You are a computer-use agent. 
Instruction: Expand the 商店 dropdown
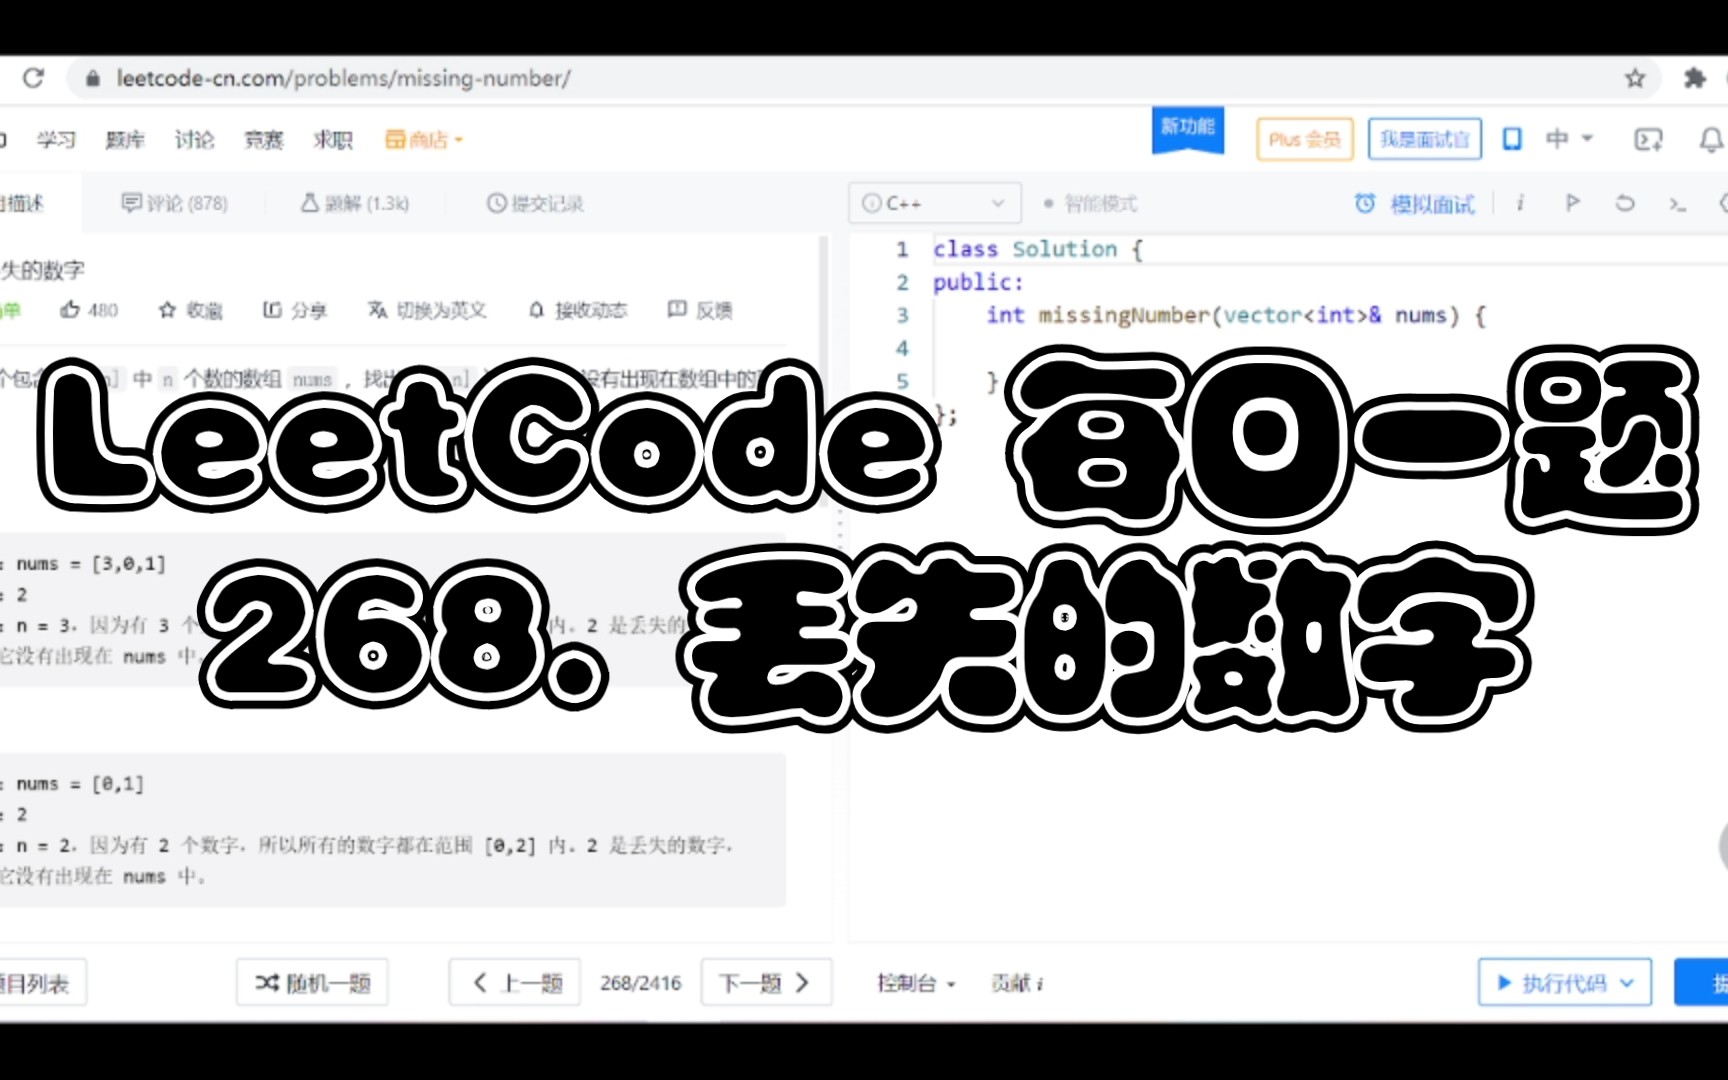point(425,140)
